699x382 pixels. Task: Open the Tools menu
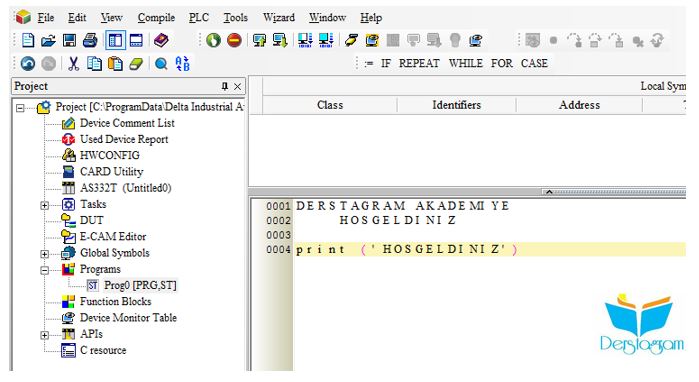point(235,18)
